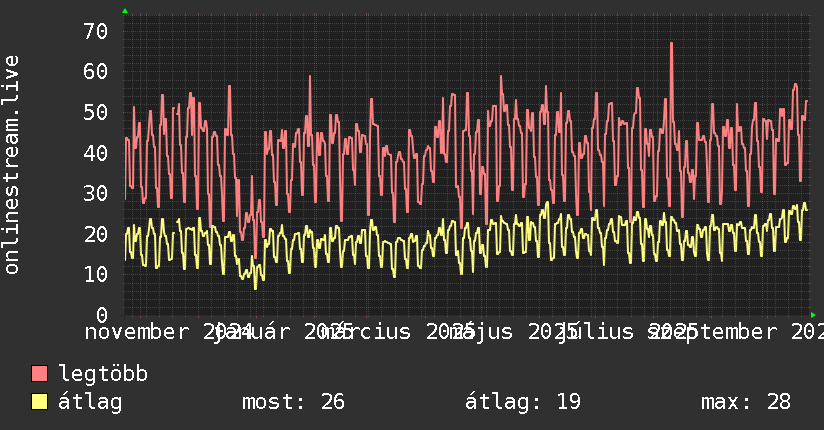Click the 'november' x-axis label
The width and height of the screenshot is (824, 430).
(137, 332)
